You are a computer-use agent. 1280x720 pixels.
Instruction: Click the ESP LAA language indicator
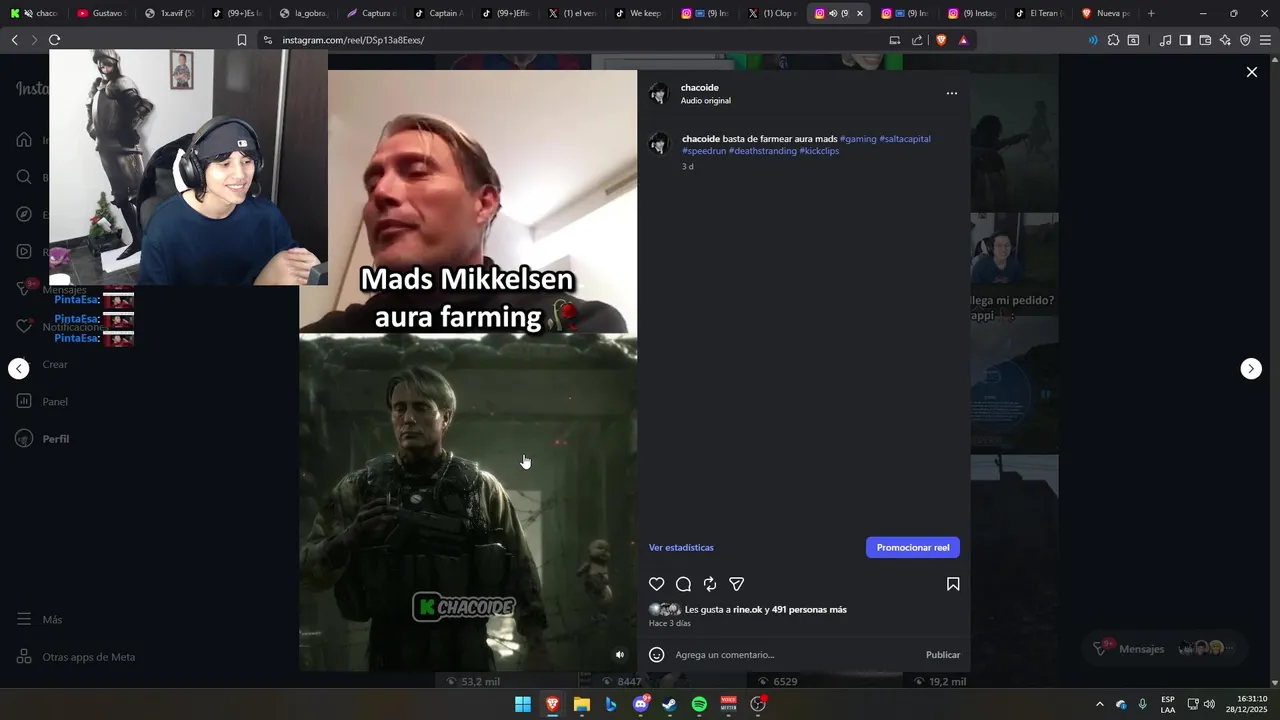point(1168,705)
